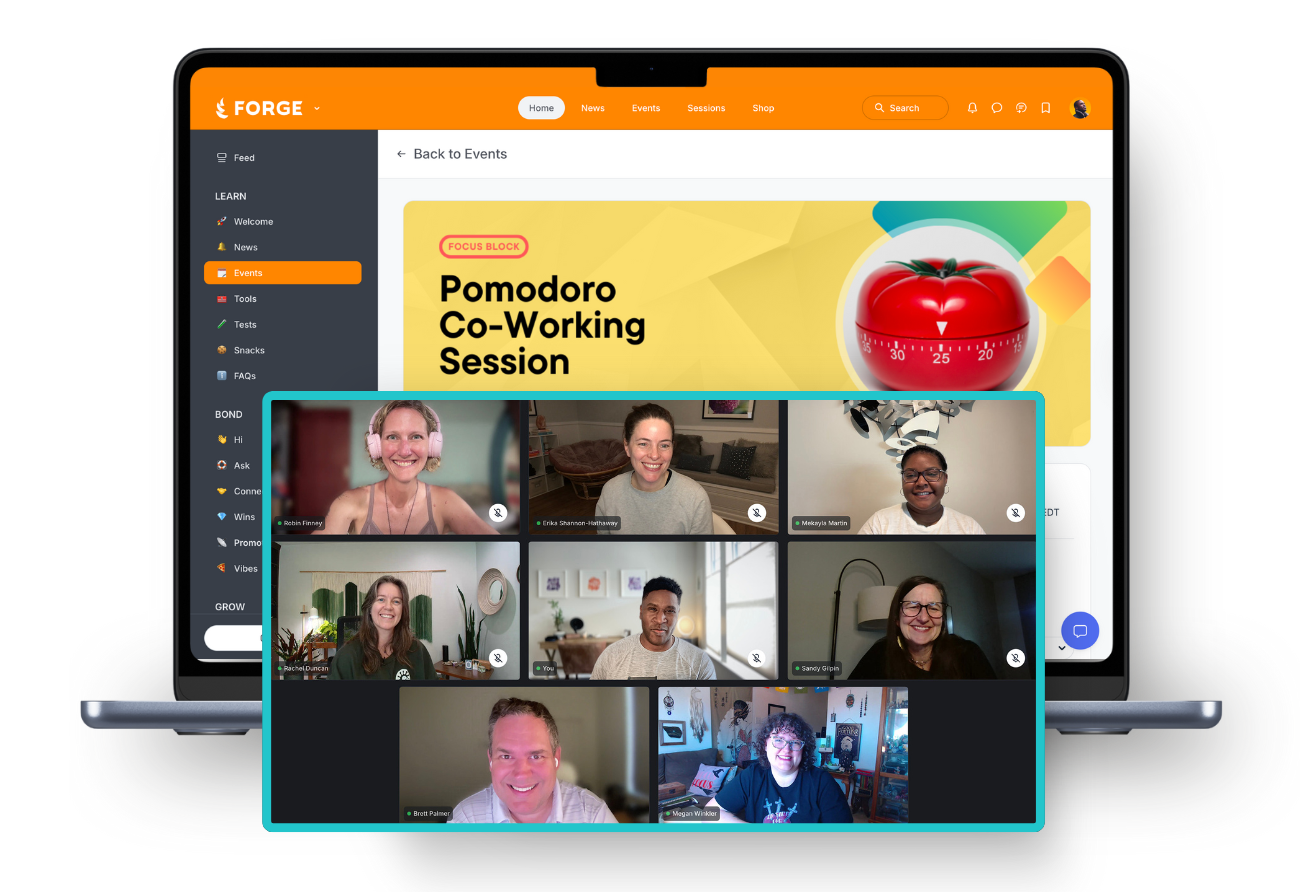This screenshot has height=892, width=1300.
Task: Select Mekayla Martin's video tile
Action: point(911,465)
